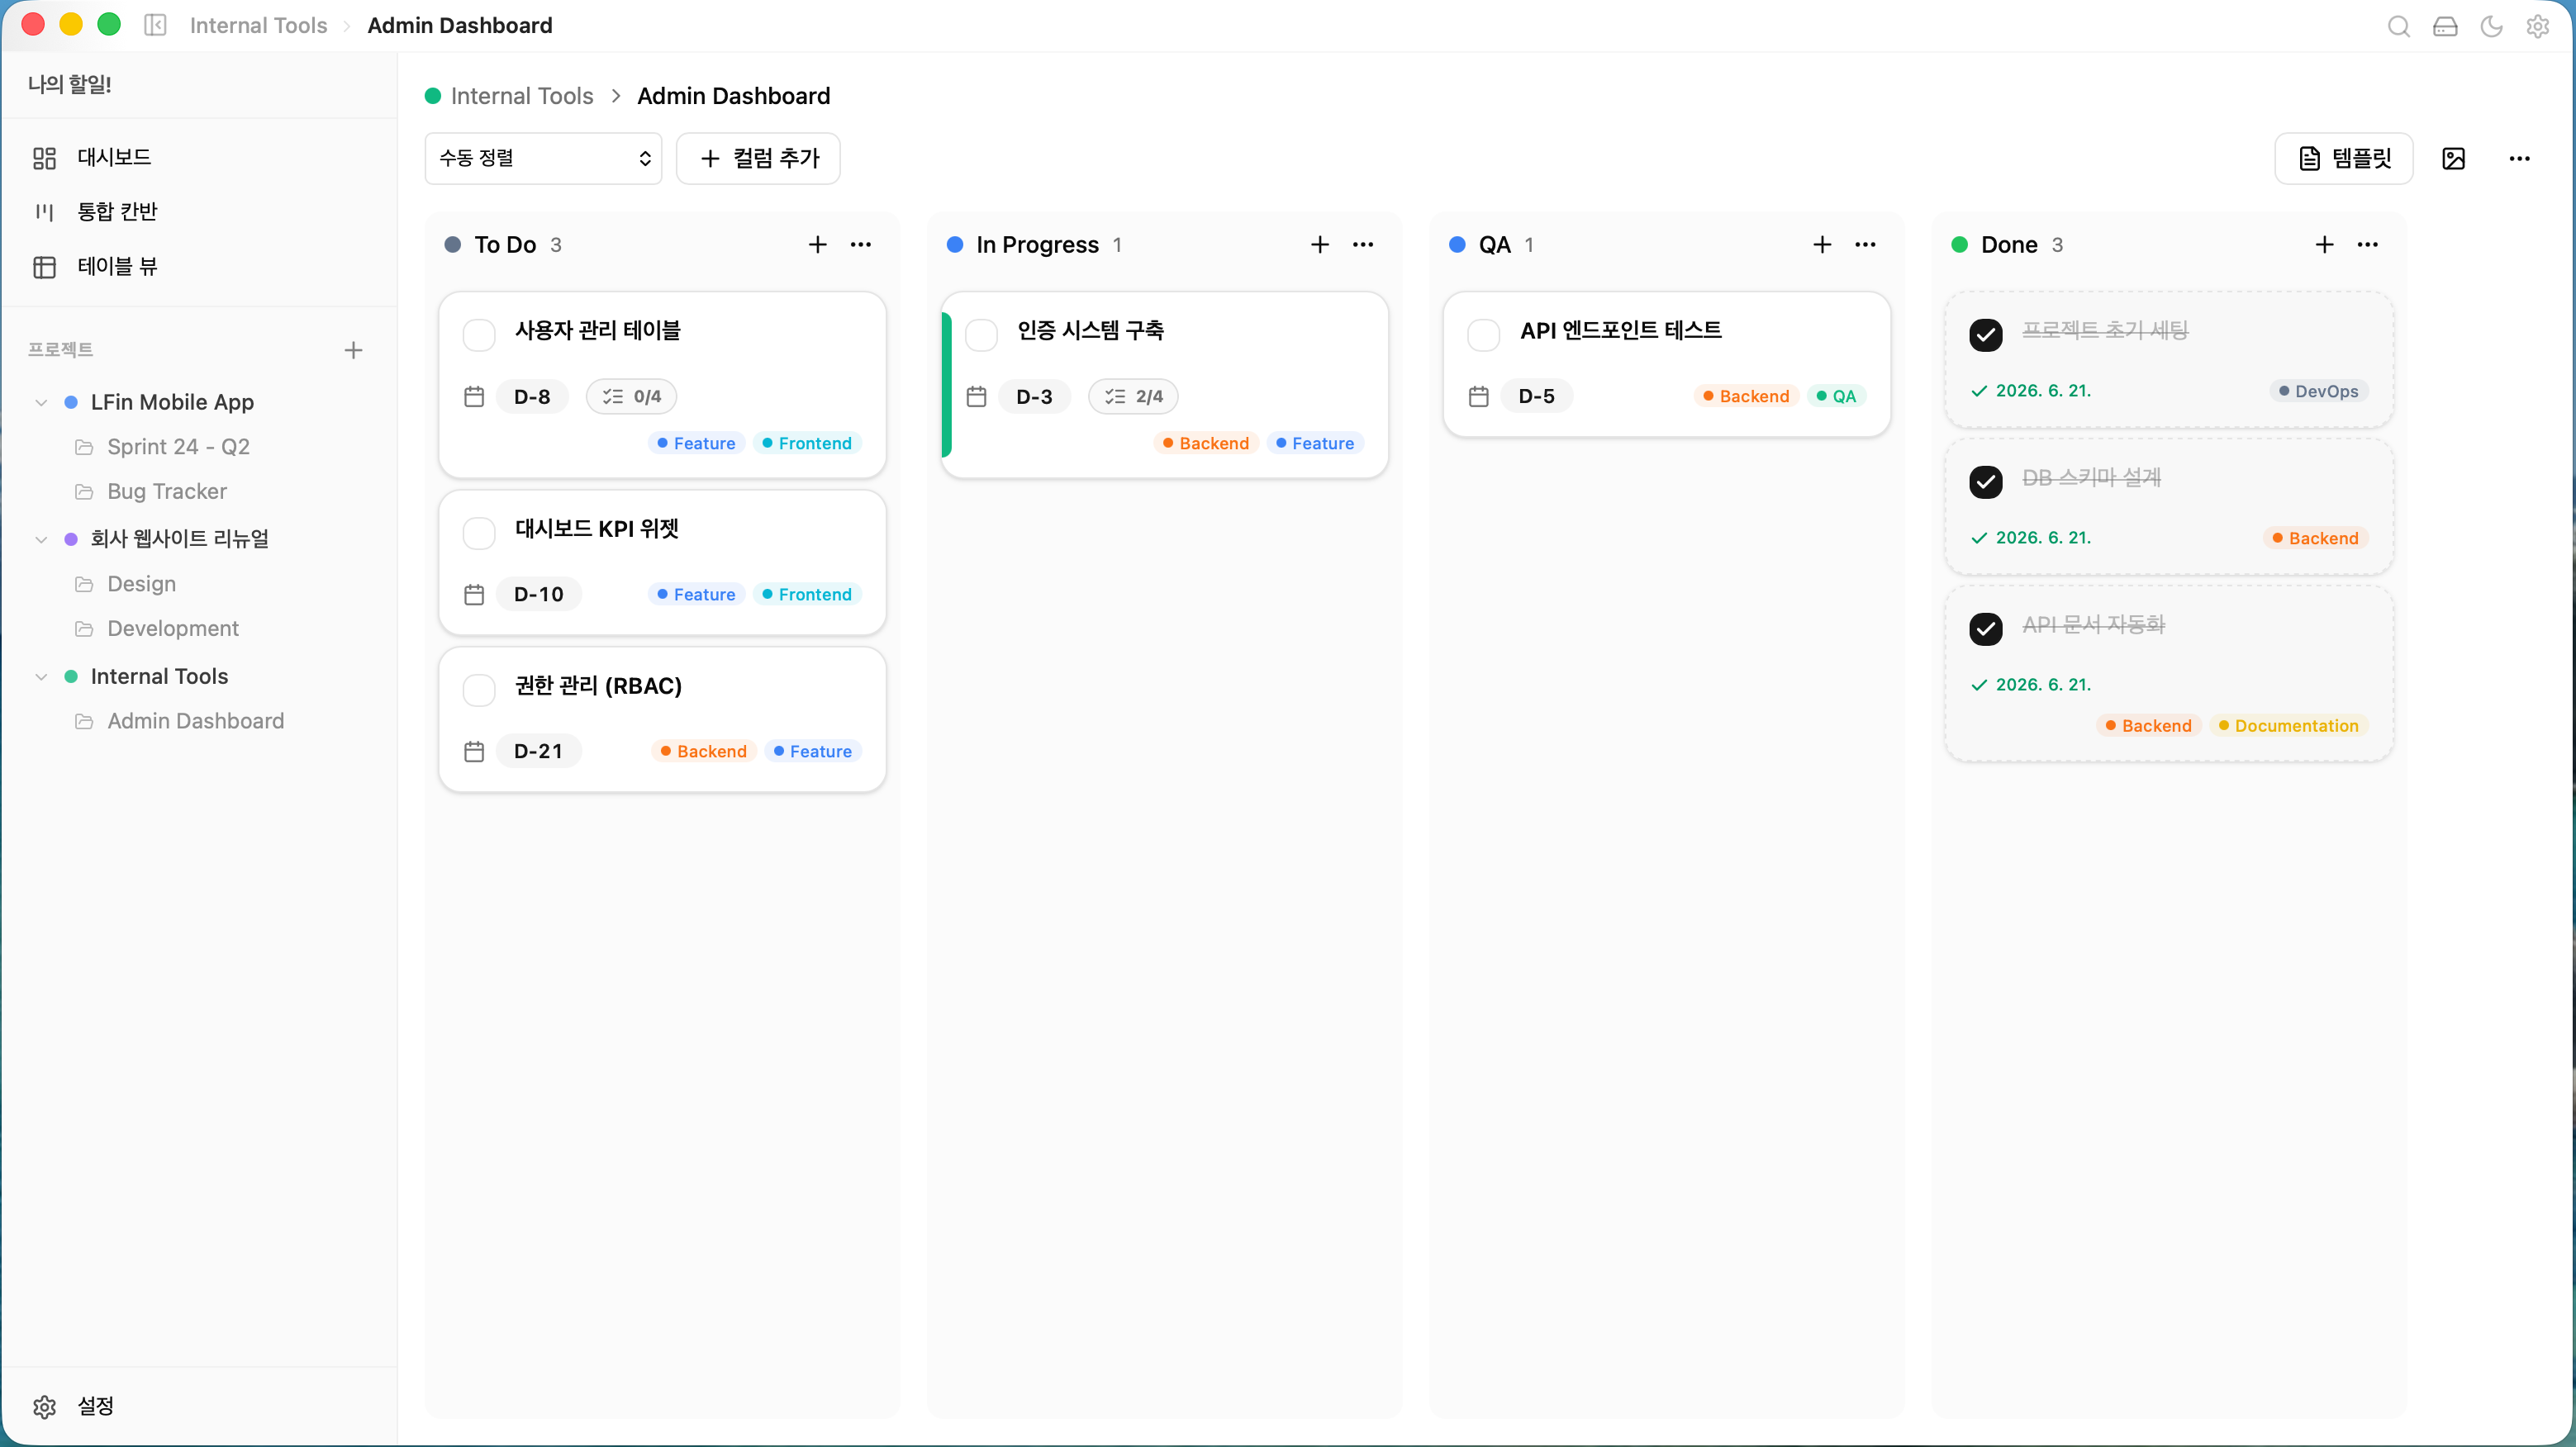Screen dimensions: 2576x1447
Task: Open the inbox tray icon in title bar
Action: [2445, 26]
